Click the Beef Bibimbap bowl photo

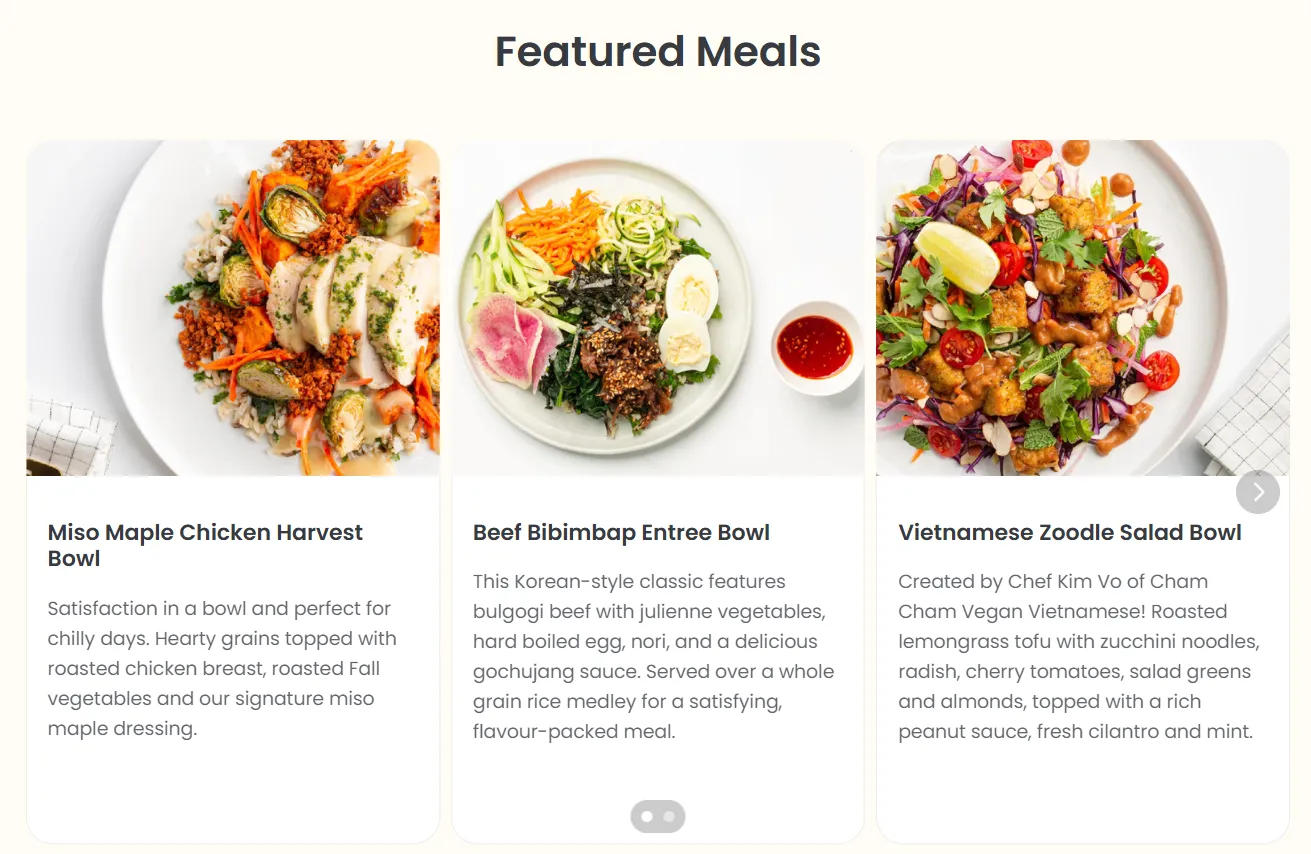(658, 308)
